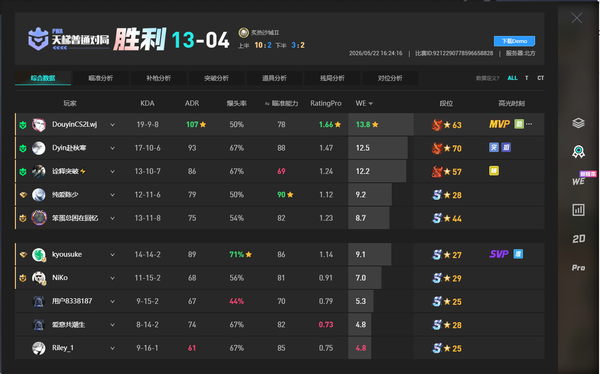The width and height of the screenshot is (600, 374).
Task: Click the KDA column header
Action: pos(147,103)
